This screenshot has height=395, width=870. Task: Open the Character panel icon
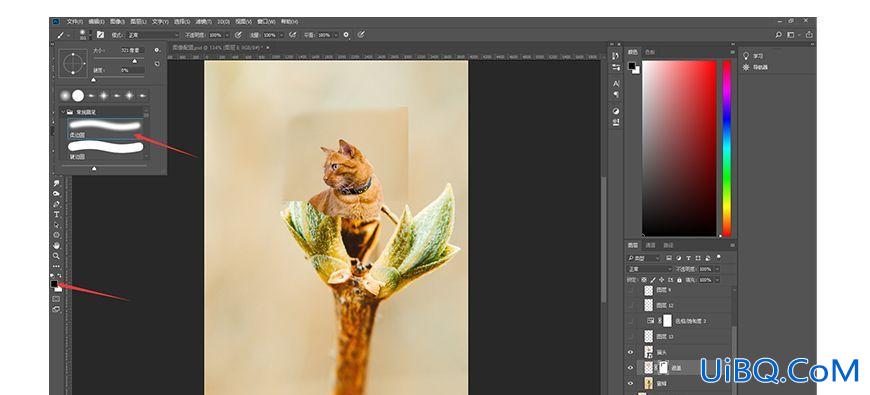pyautogui.click(x=616, y=83)
